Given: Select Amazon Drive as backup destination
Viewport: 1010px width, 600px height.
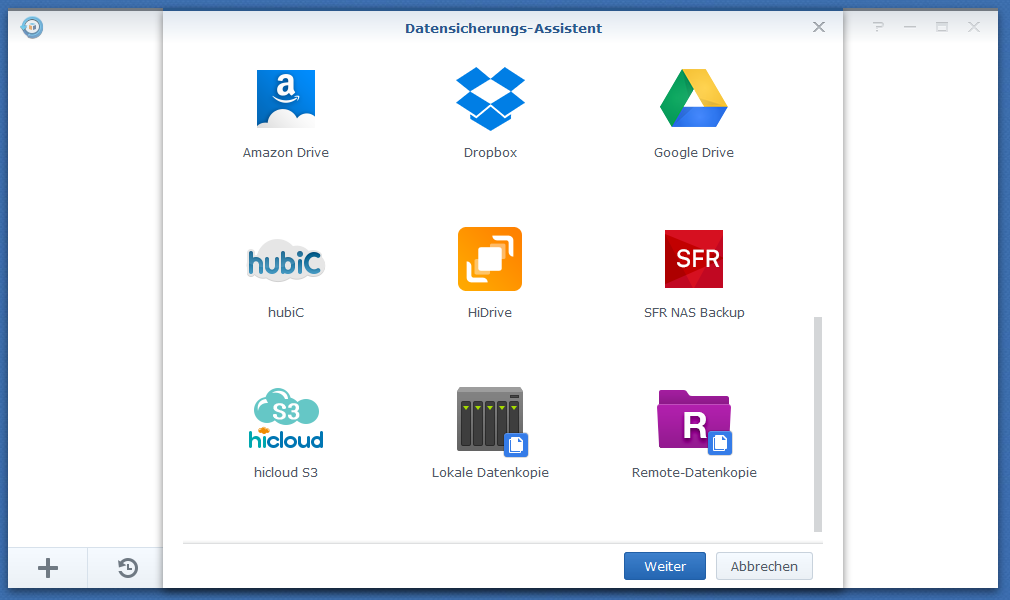Looking at the screenshot, I should point(286,98).
